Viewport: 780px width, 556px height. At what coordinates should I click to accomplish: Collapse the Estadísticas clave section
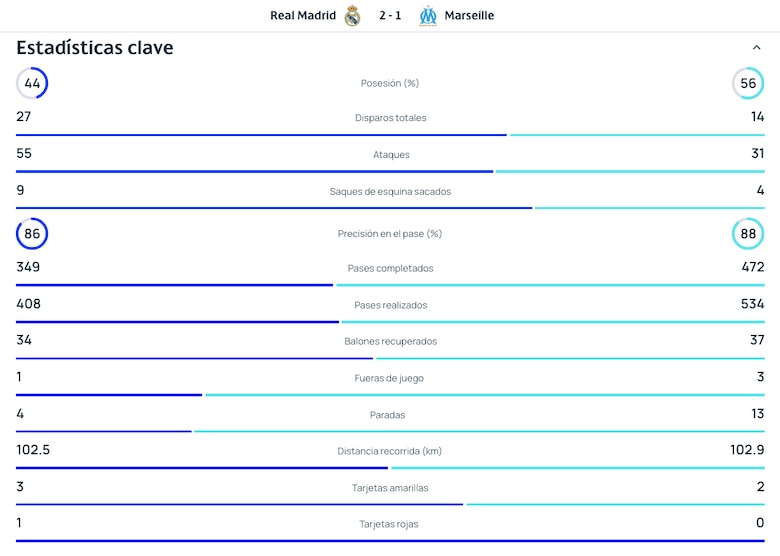pos(756,48)
